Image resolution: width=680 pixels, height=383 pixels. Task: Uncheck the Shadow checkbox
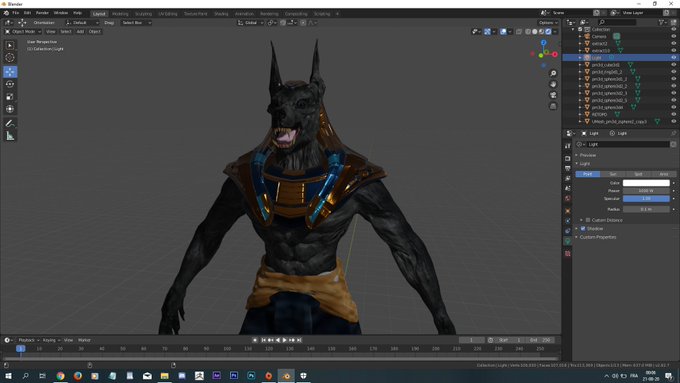click(583, 229)
